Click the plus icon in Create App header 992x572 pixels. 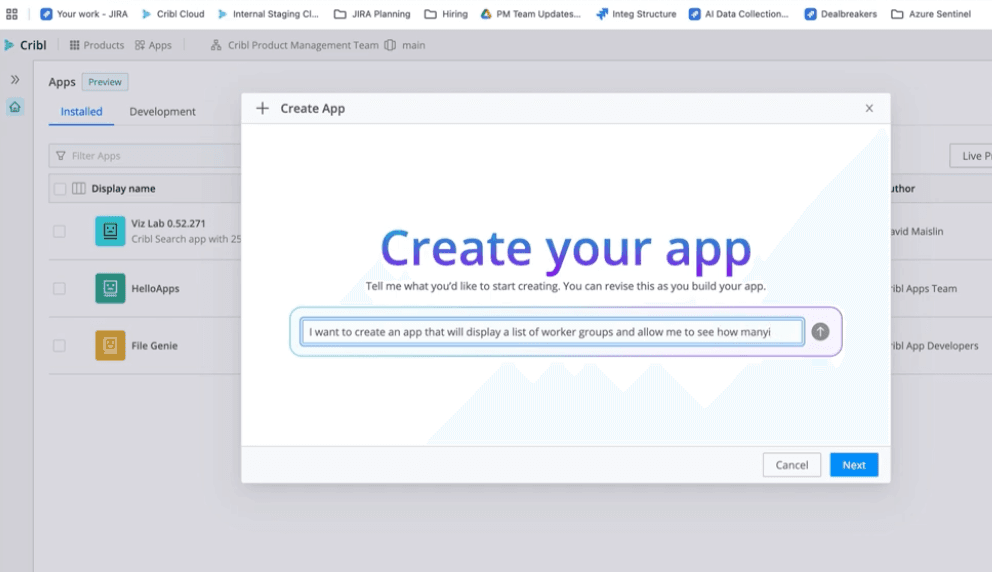click(263, 108)
